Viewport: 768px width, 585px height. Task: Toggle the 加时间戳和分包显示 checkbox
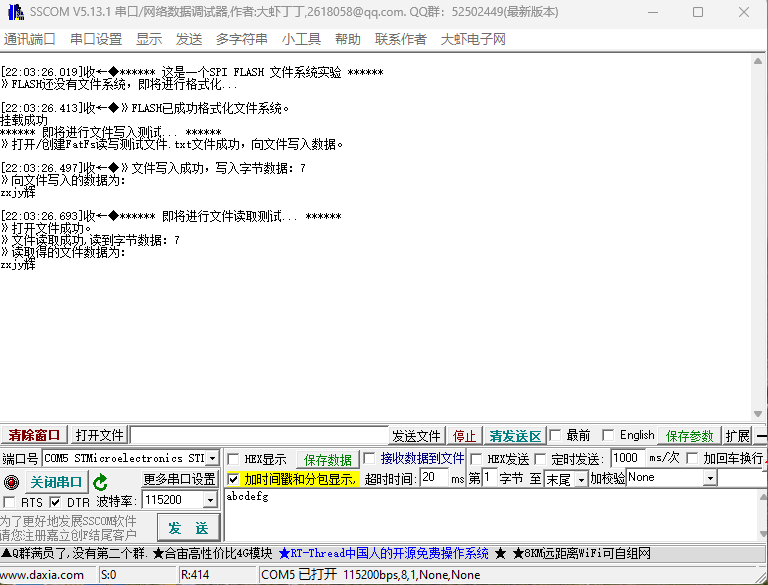[233, 480]
